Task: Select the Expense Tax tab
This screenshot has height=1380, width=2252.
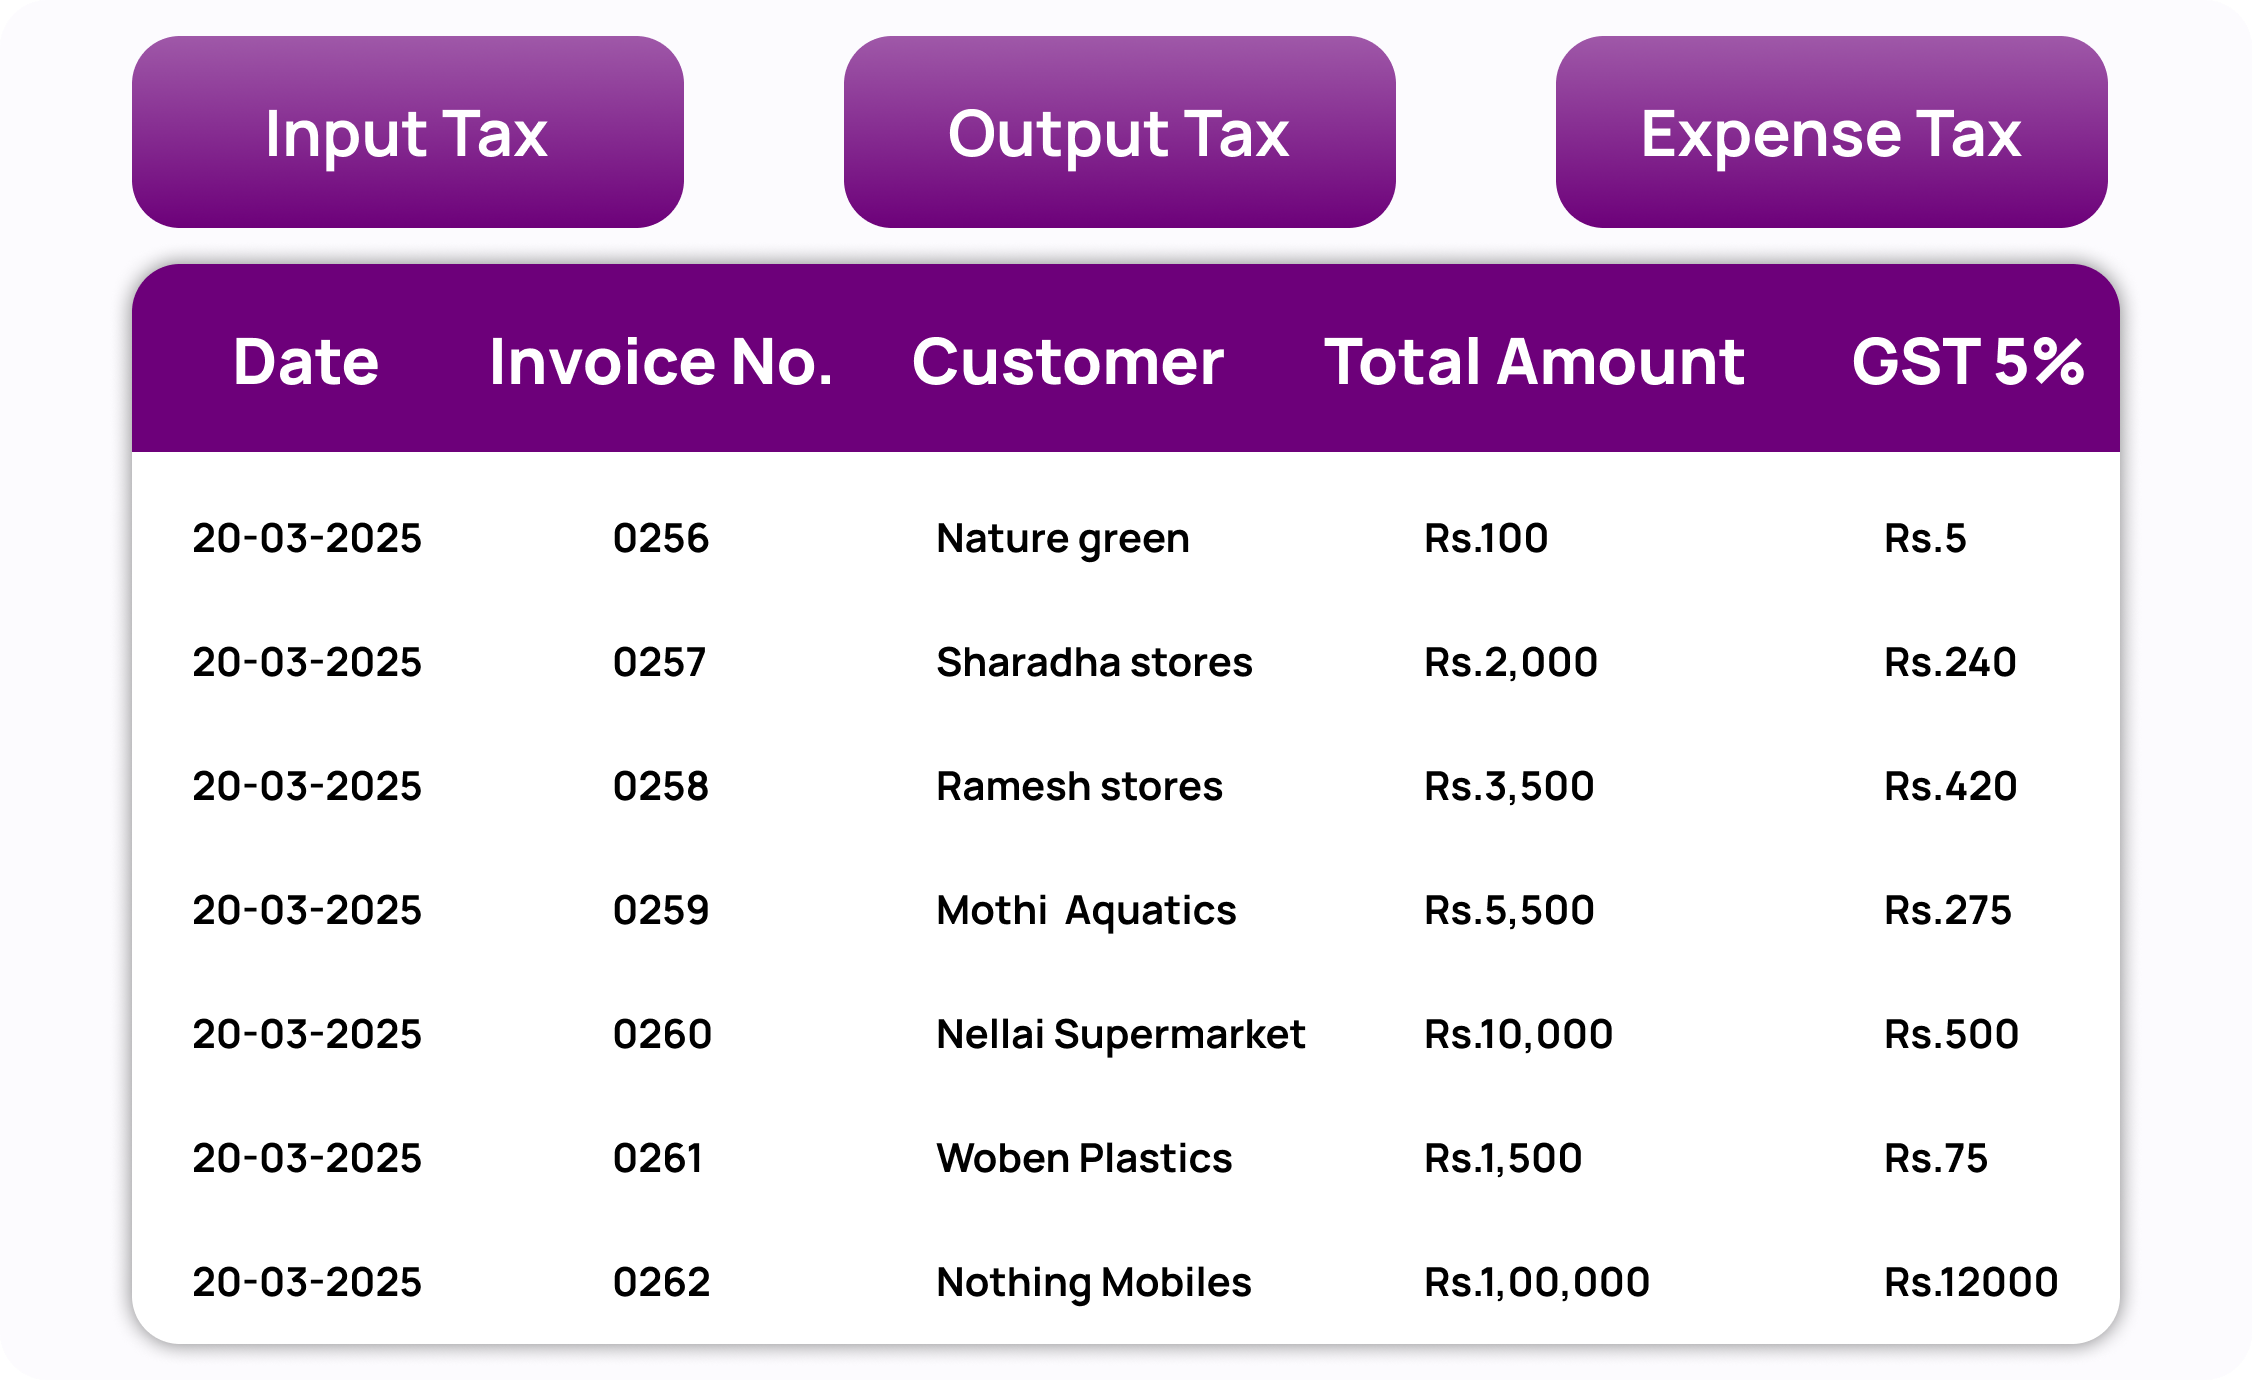Action: [1831, 132]
